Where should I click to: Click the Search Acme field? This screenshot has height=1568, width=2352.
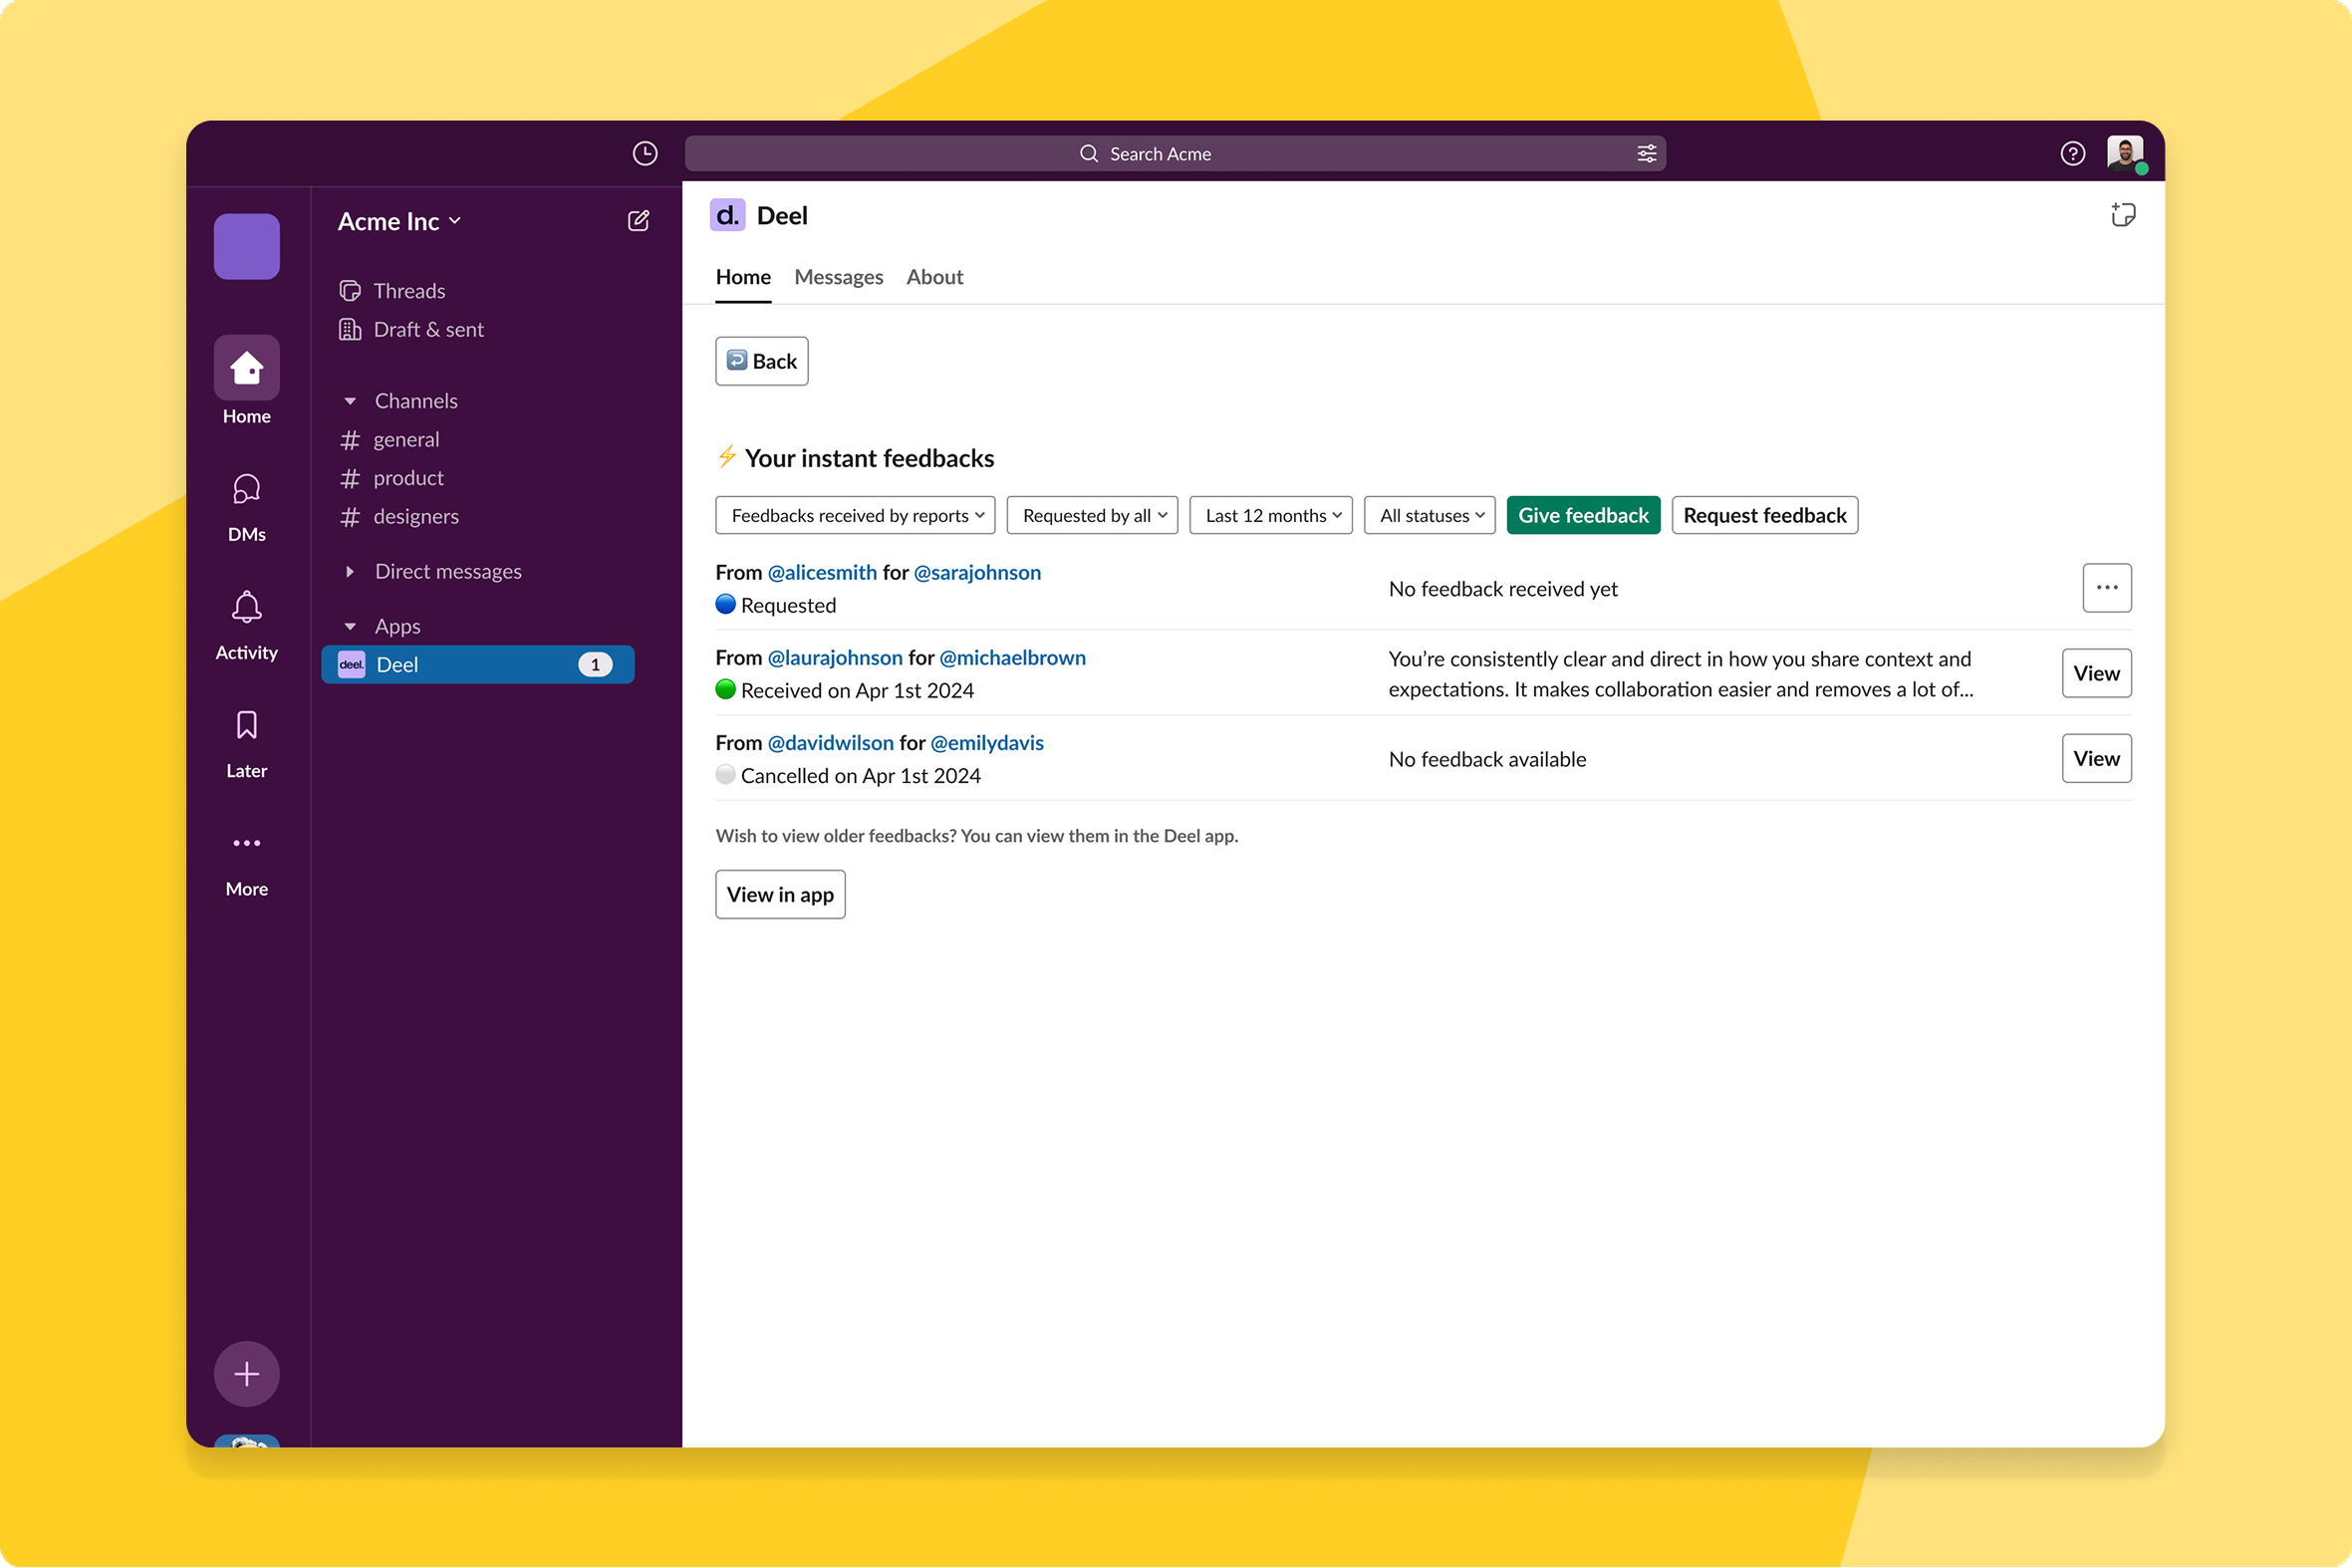pyautogui.click(x=1175, y=153)
